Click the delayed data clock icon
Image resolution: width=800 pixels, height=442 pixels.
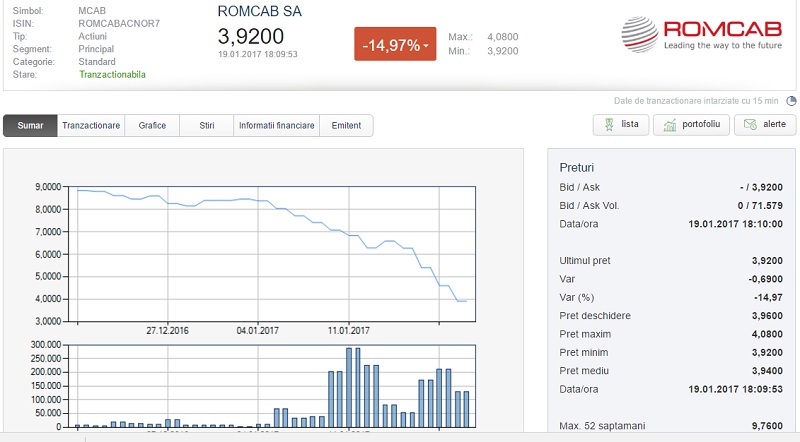click(x=791, y=101)
